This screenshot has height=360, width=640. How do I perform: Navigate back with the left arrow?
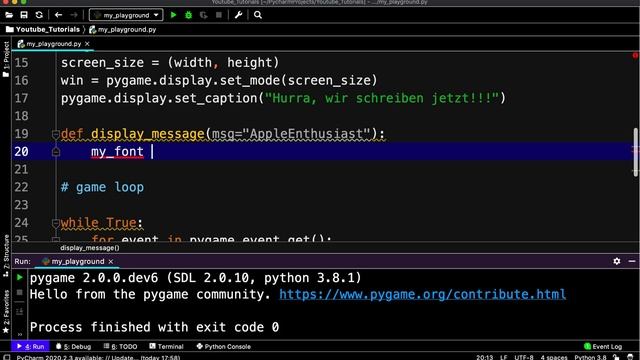pyautogui.click(x=58, y=15)
